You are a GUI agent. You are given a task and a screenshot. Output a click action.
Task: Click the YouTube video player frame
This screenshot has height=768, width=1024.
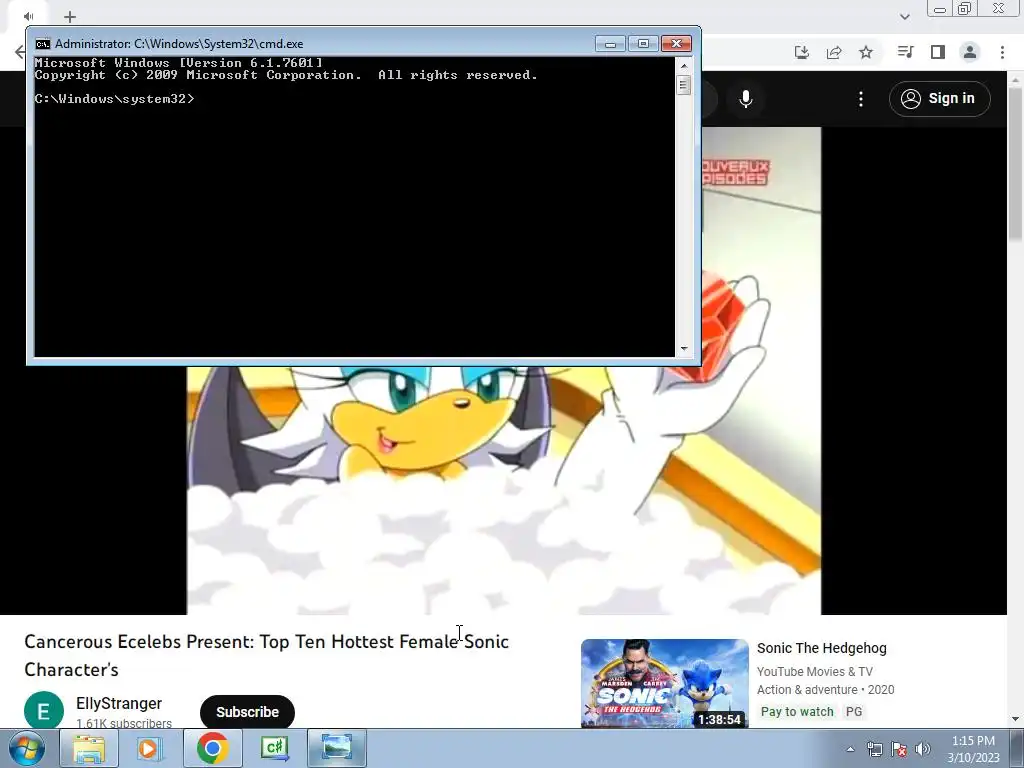click(504, 490)
